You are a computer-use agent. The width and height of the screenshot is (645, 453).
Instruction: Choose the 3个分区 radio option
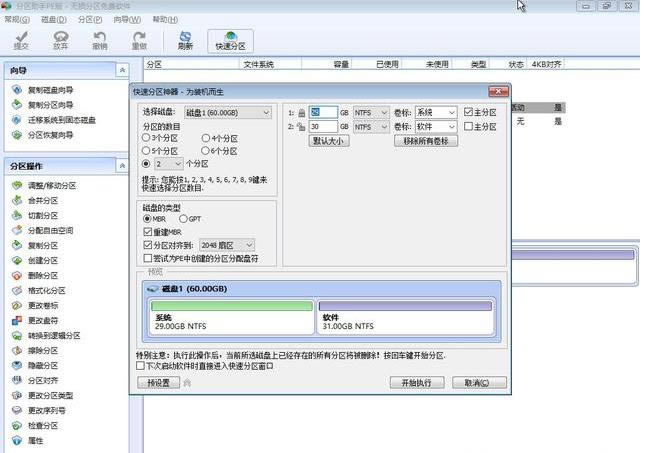coord(146,138)
